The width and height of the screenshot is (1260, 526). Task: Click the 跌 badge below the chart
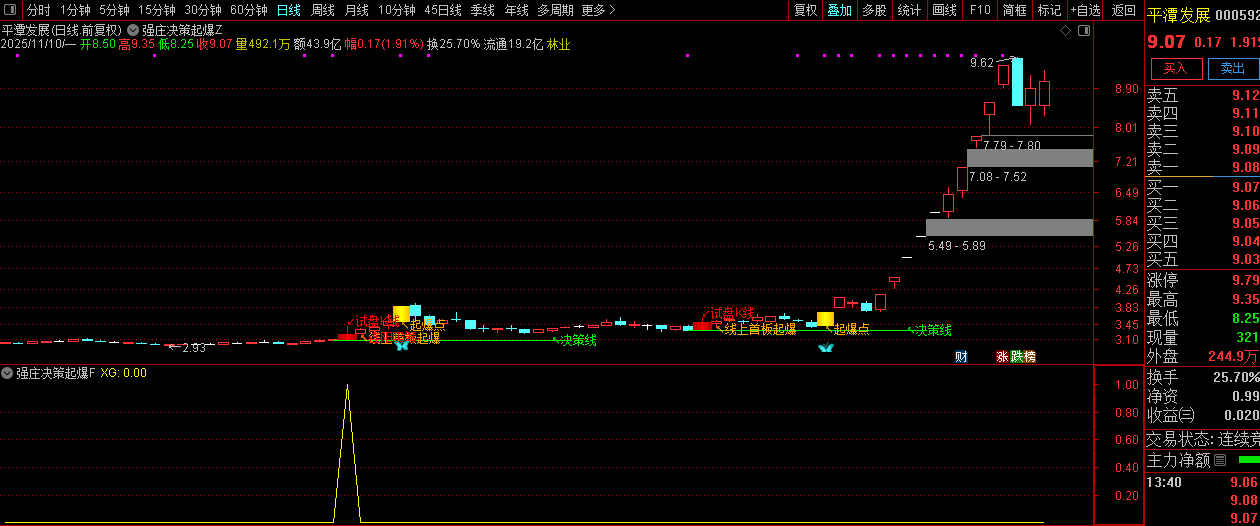pyautogui.click(x=1016, y=356)
